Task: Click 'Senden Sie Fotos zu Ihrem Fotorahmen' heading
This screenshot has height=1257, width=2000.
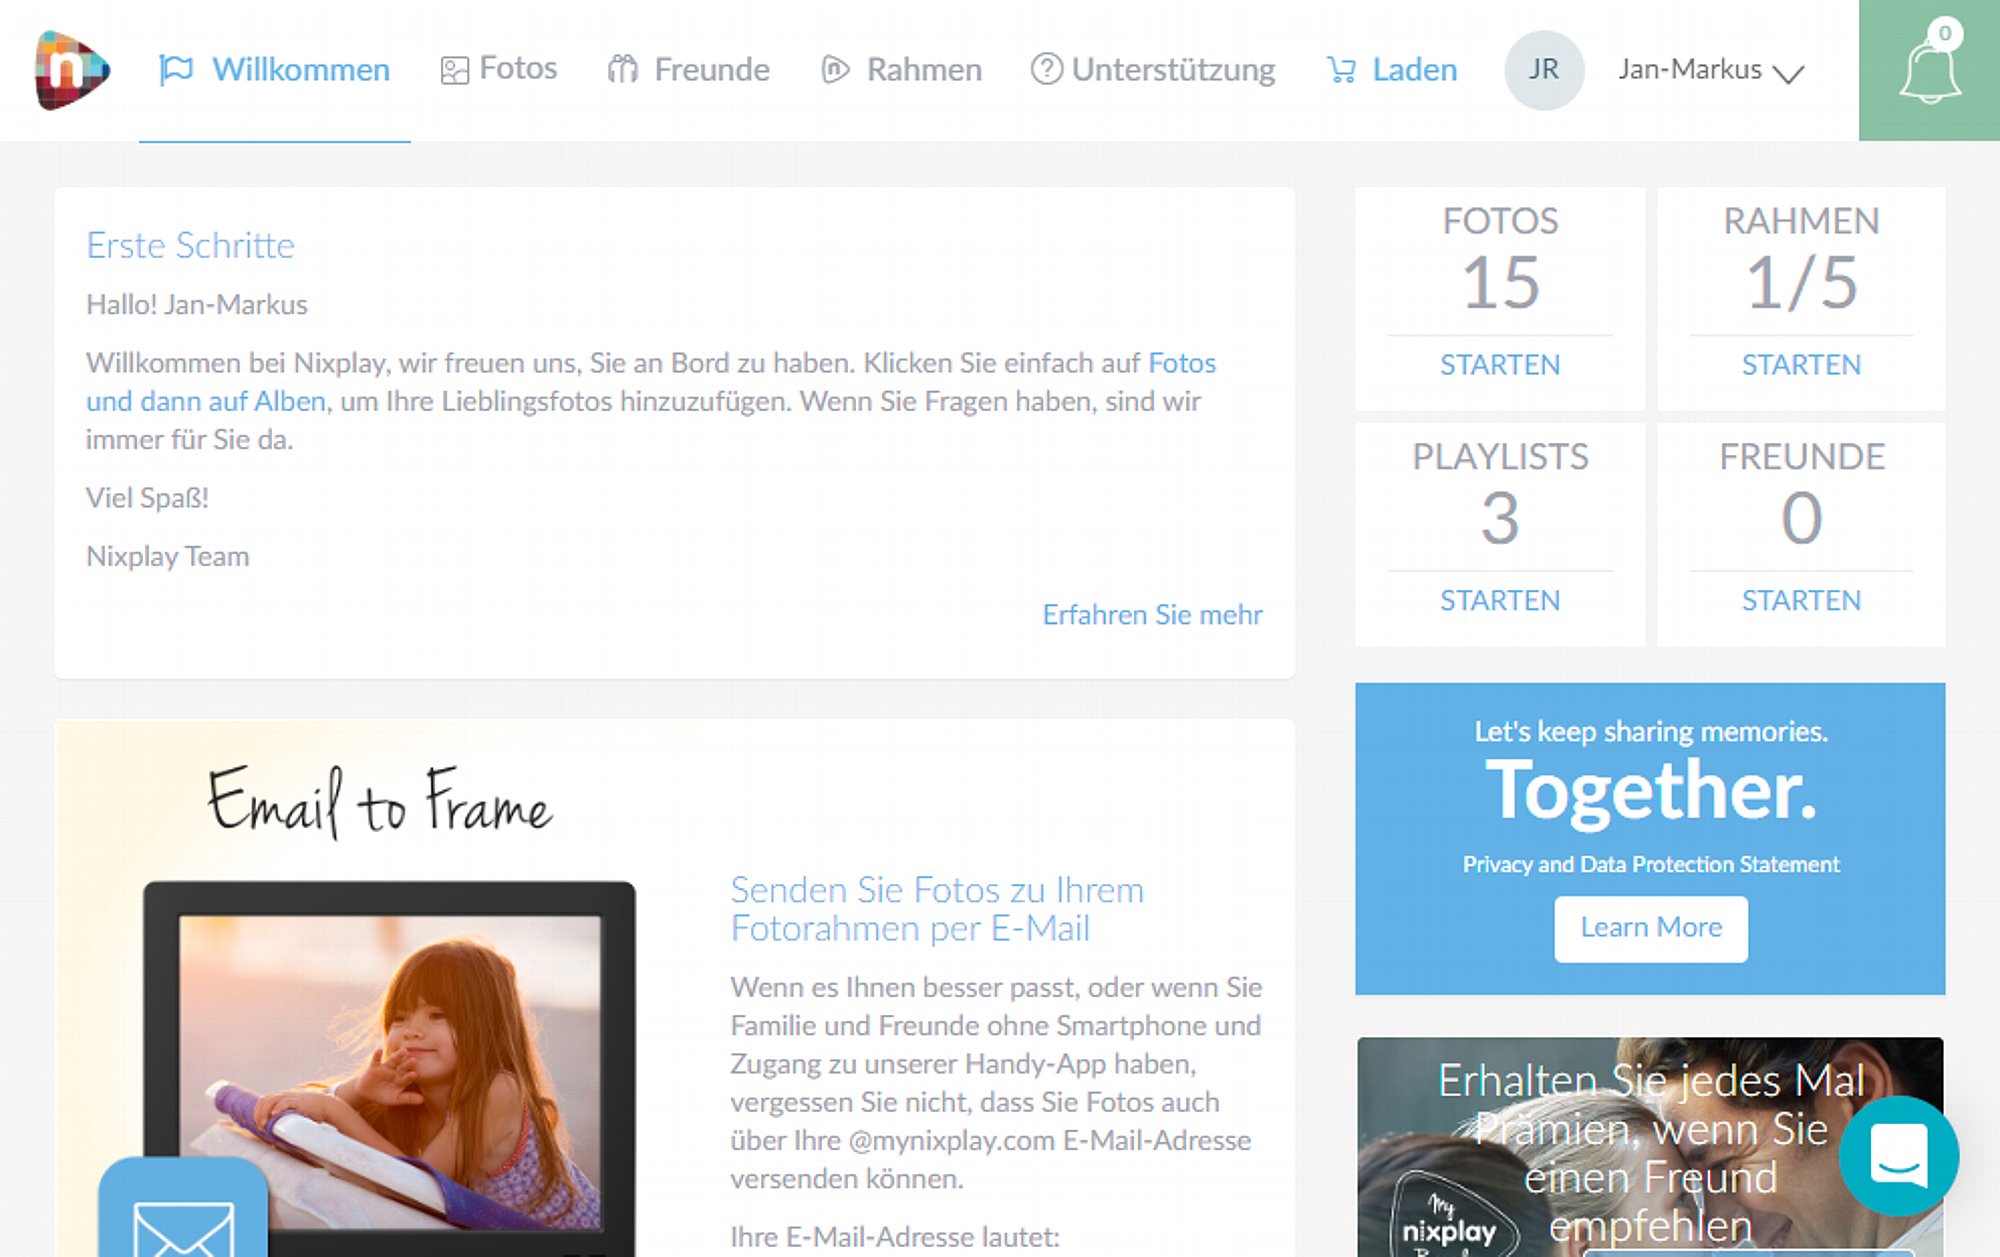Action: pyautogui.click(x=937, y=909)
